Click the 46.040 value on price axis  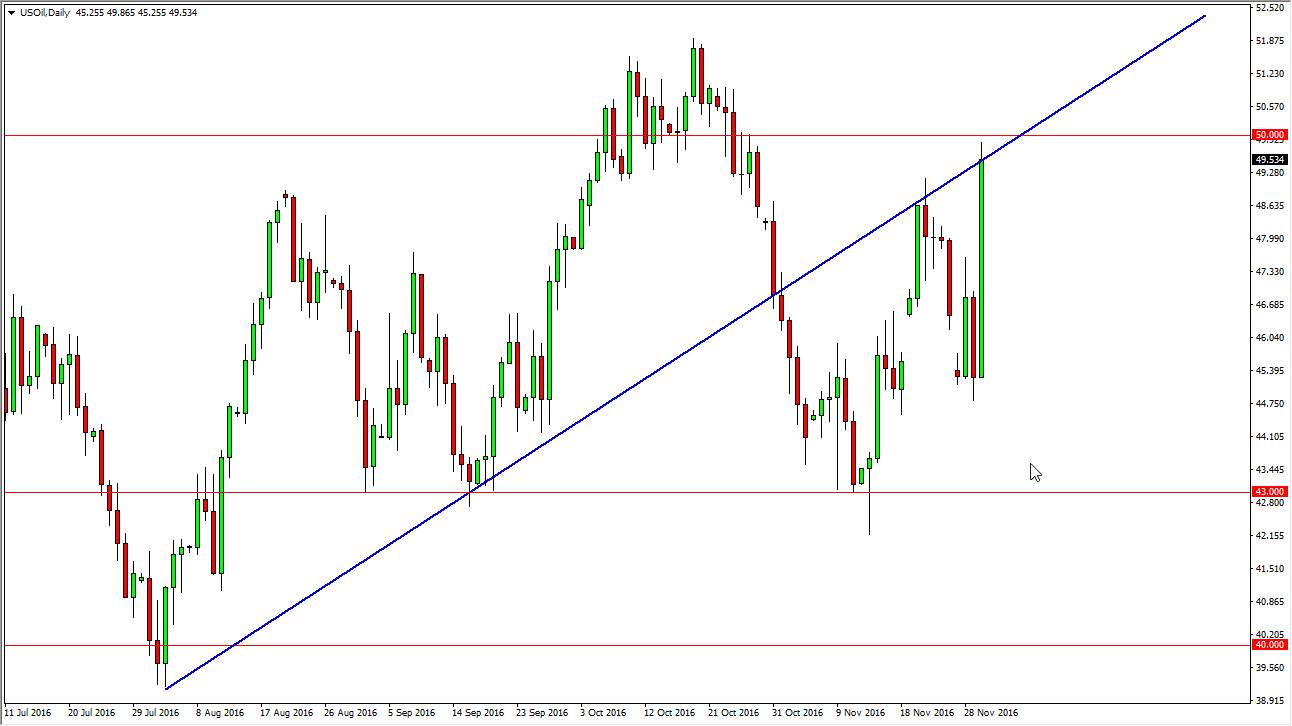tap(1269, 338)
